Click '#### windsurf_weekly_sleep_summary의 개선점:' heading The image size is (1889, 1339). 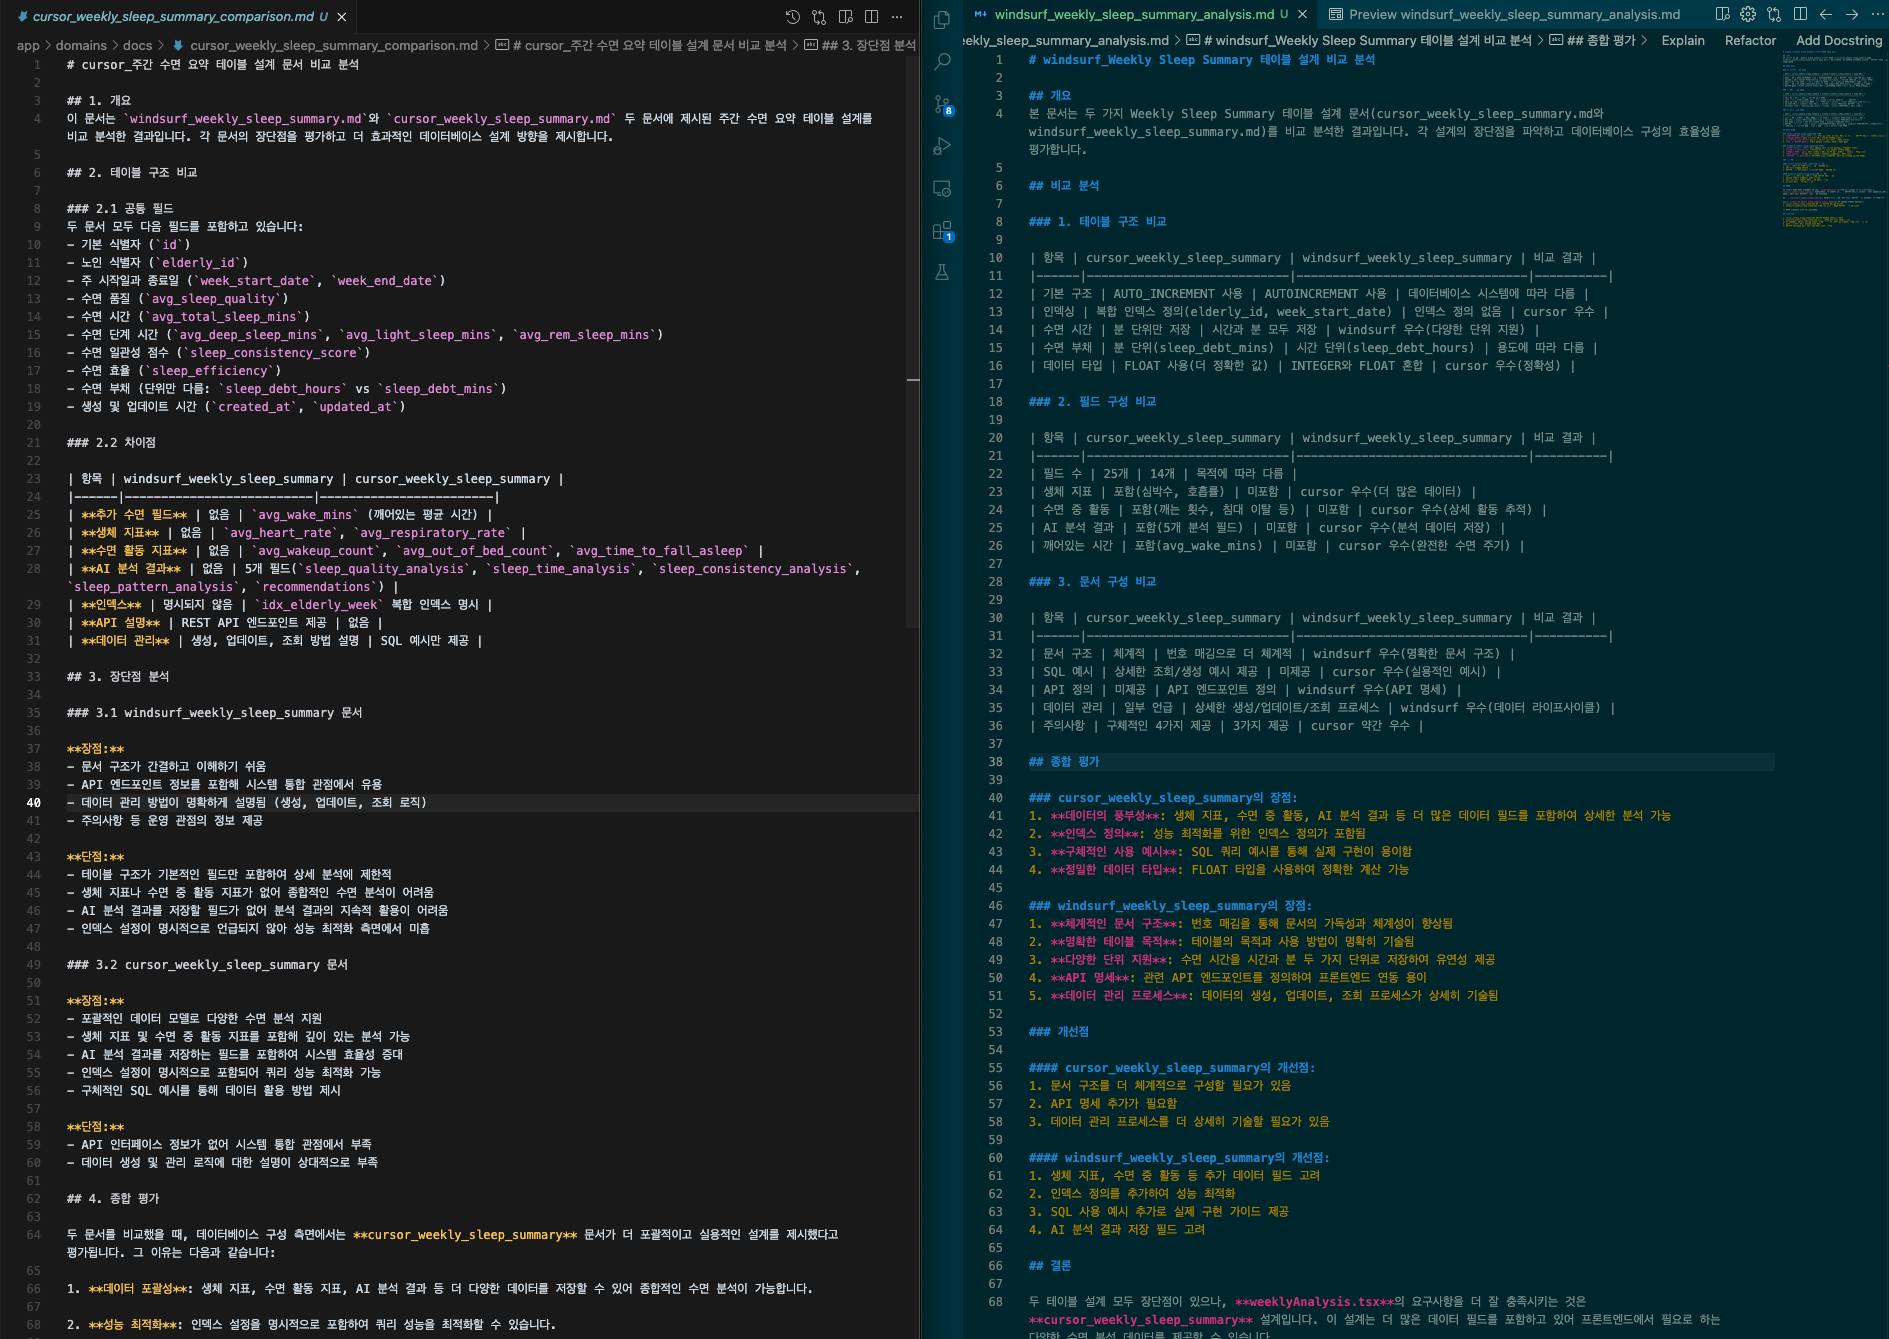[x=1180, y=1157]
